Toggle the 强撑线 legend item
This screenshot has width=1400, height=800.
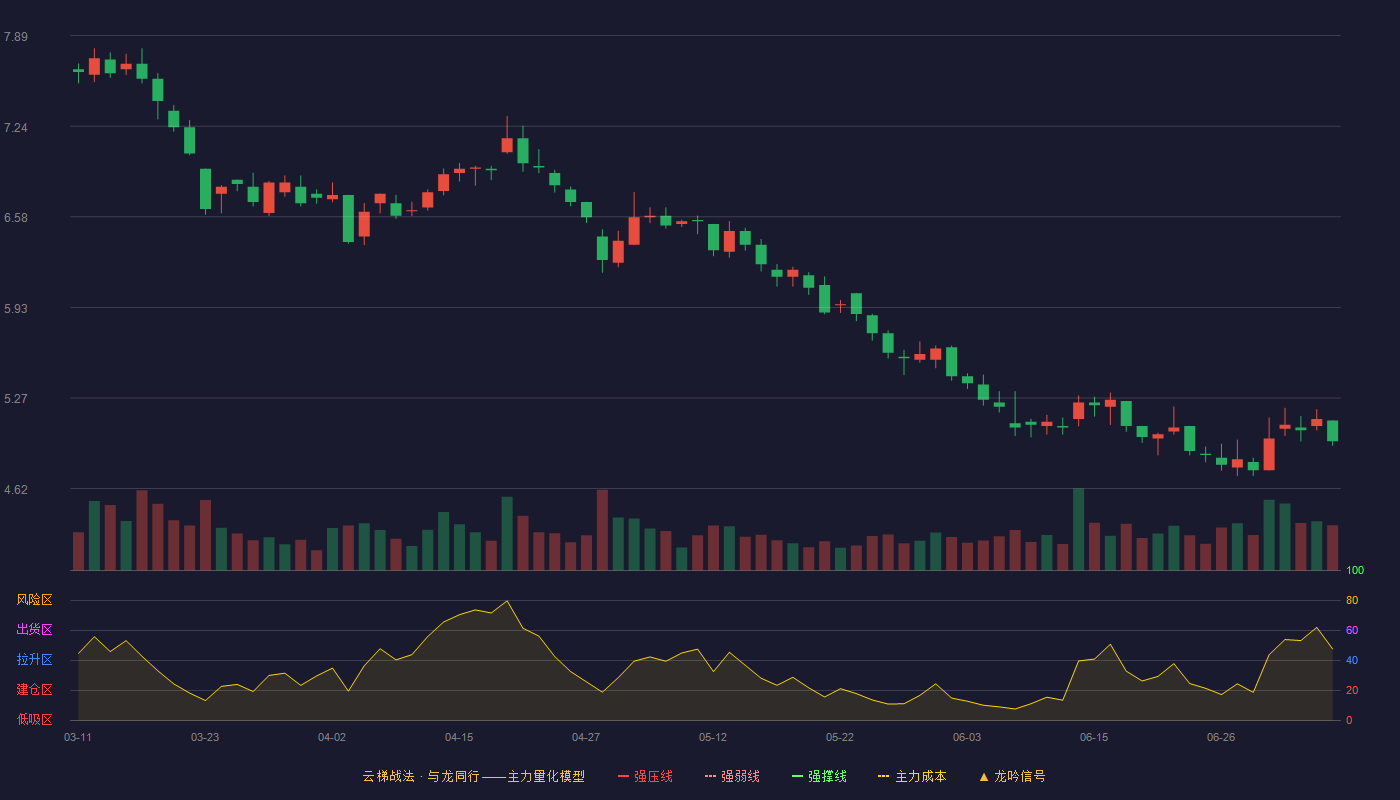pyautogui.click(x=819, y=776)
